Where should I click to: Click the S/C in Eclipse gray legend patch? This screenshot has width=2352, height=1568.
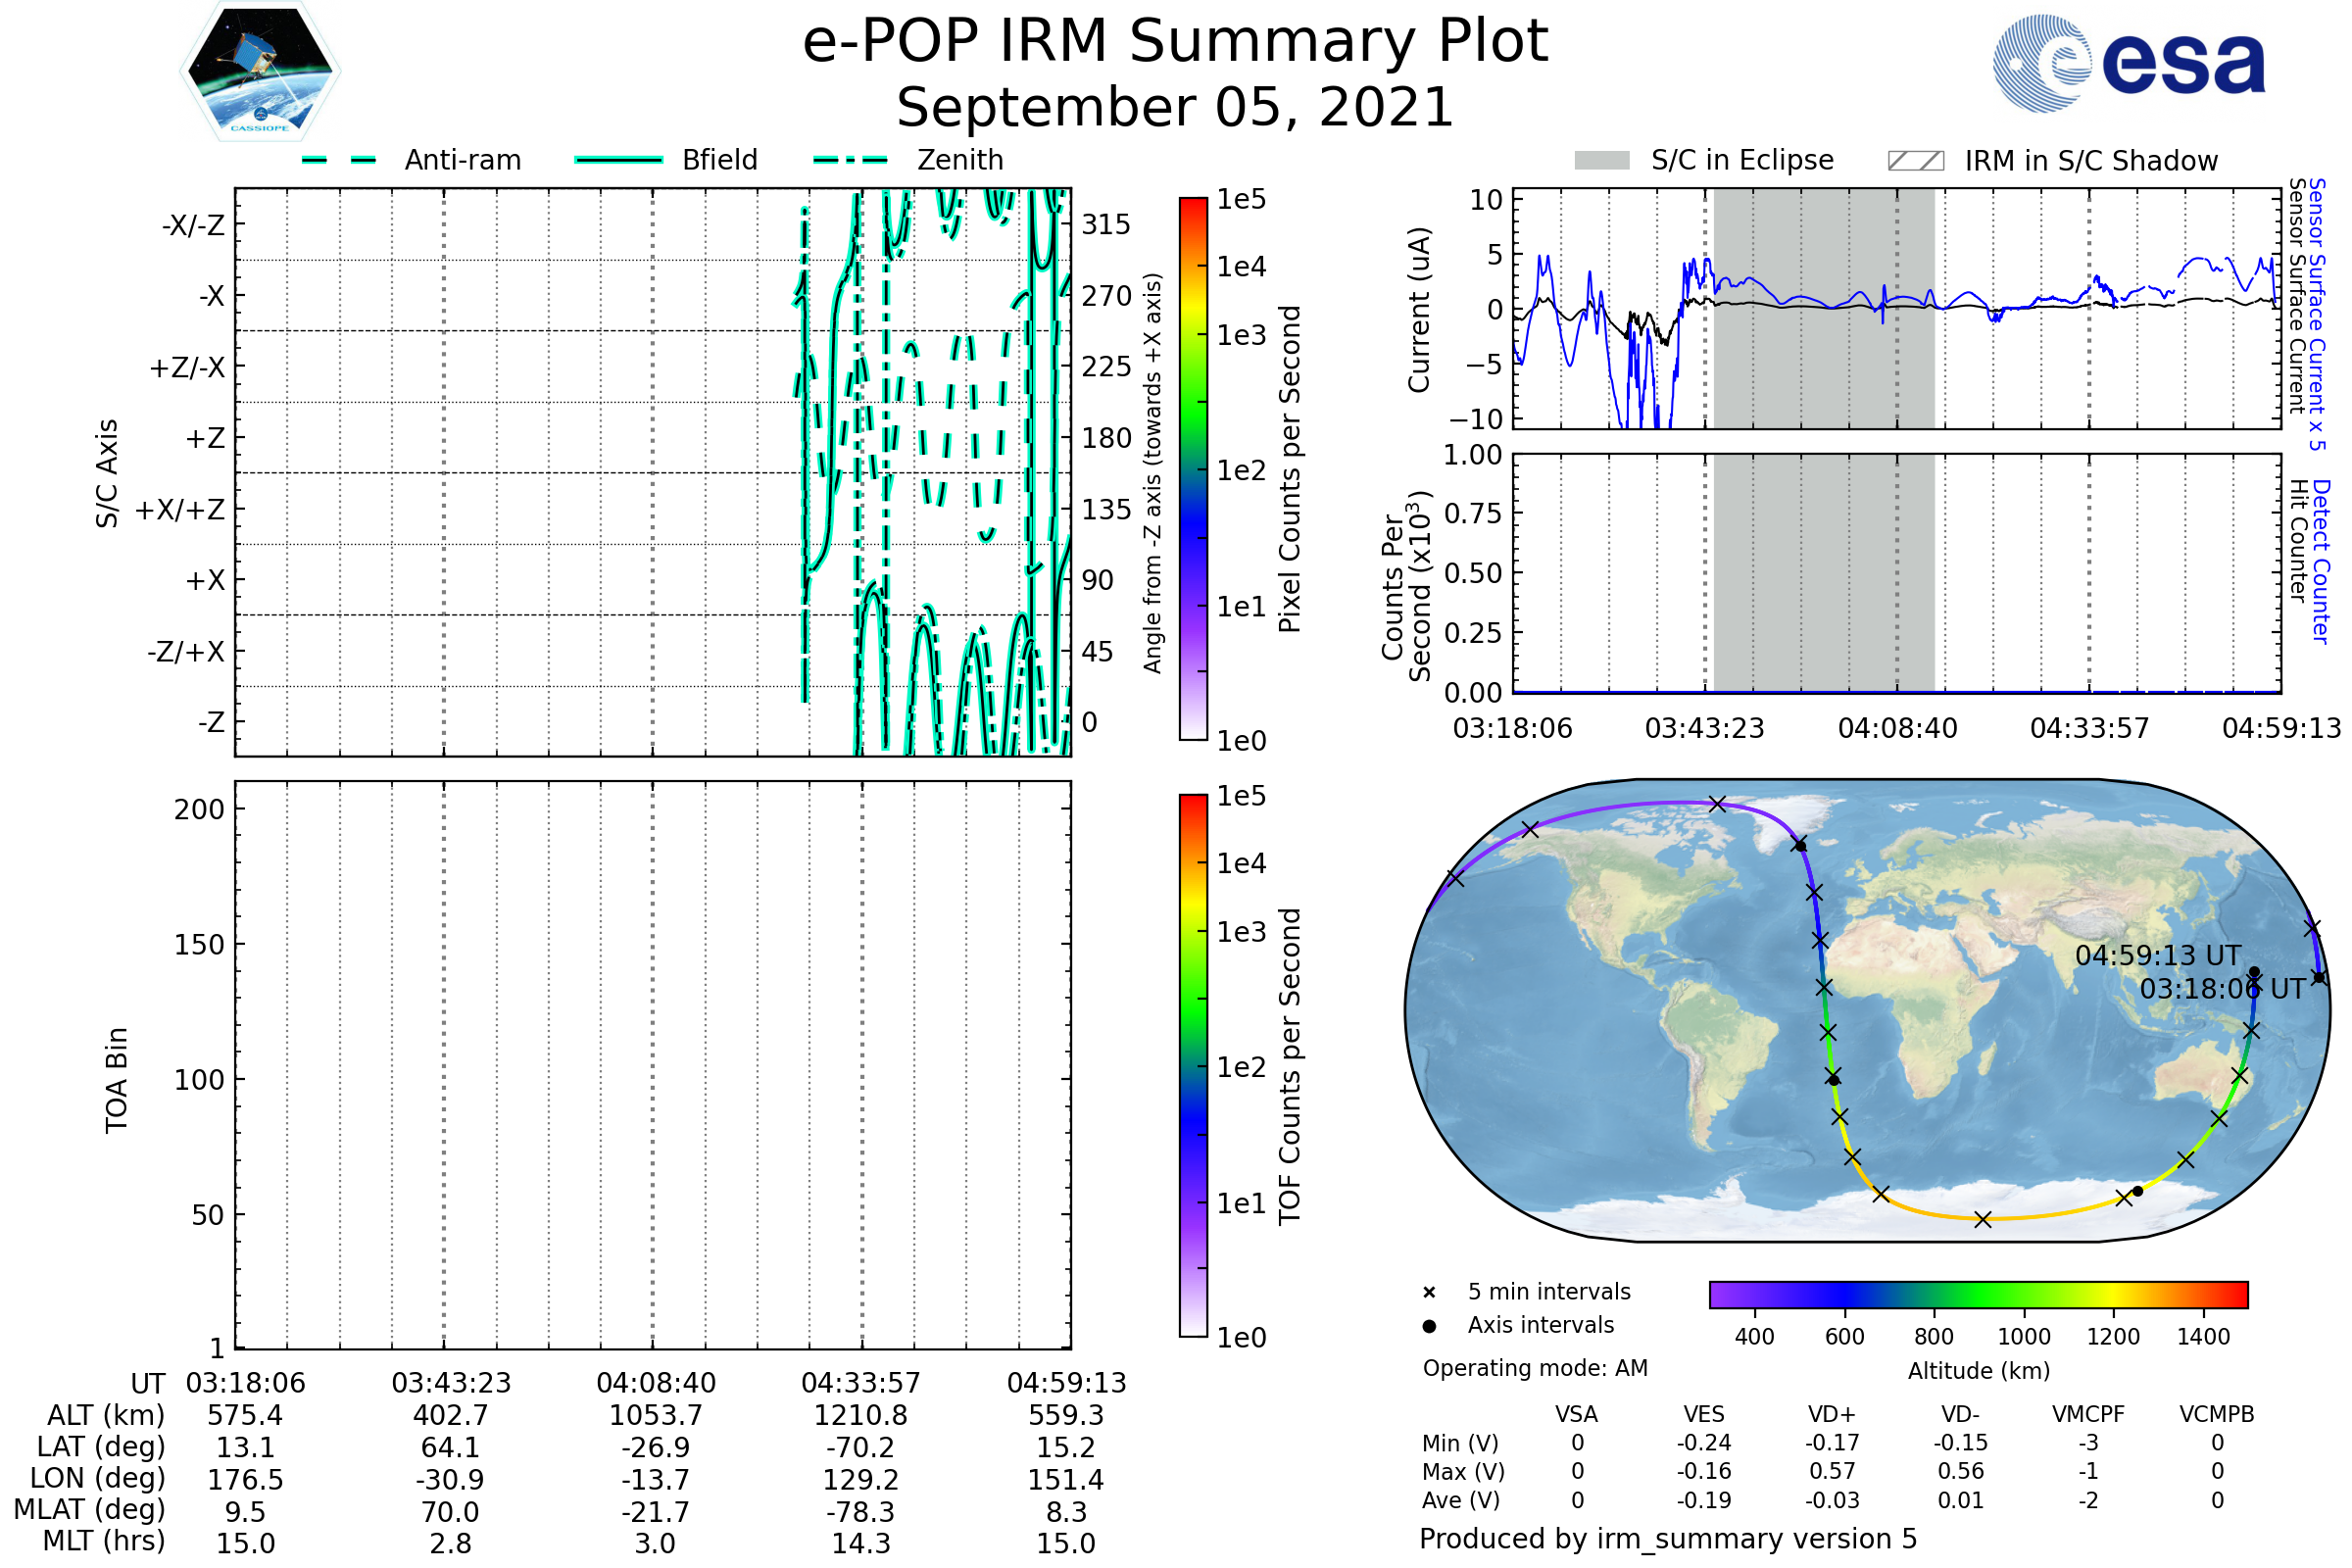(1602, 161)
